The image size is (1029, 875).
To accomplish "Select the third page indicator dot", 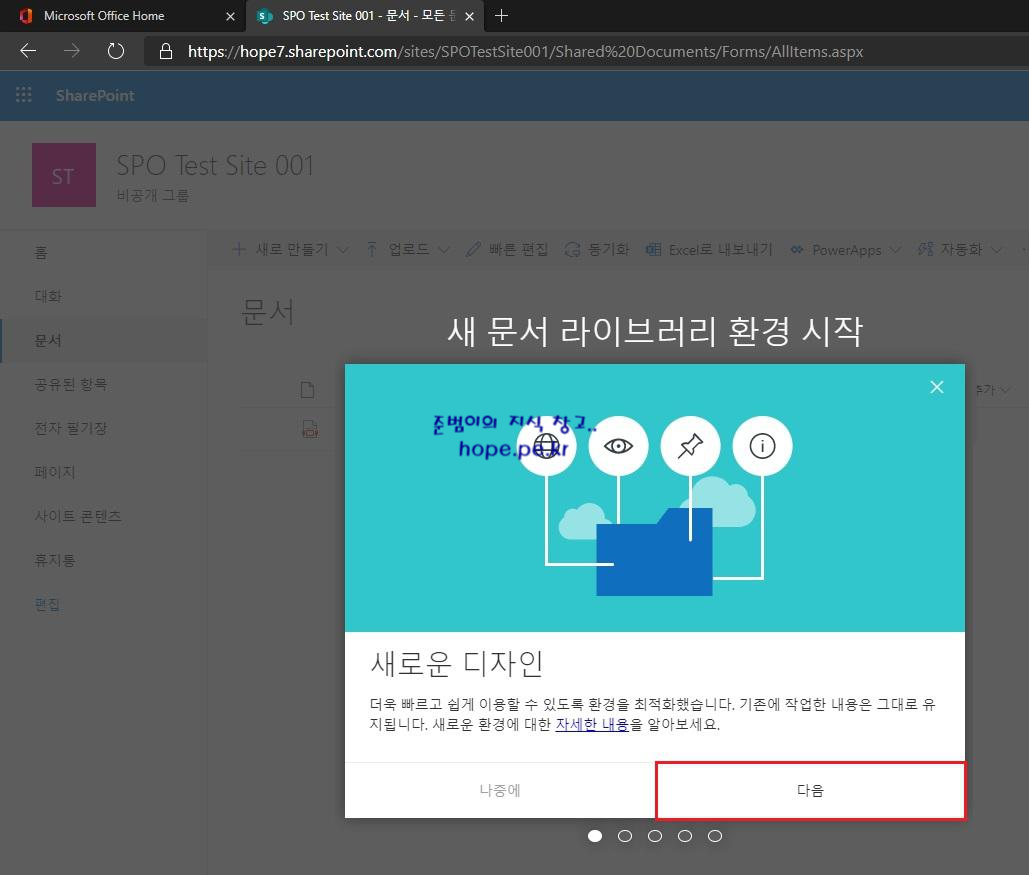I will pos(655,836).
